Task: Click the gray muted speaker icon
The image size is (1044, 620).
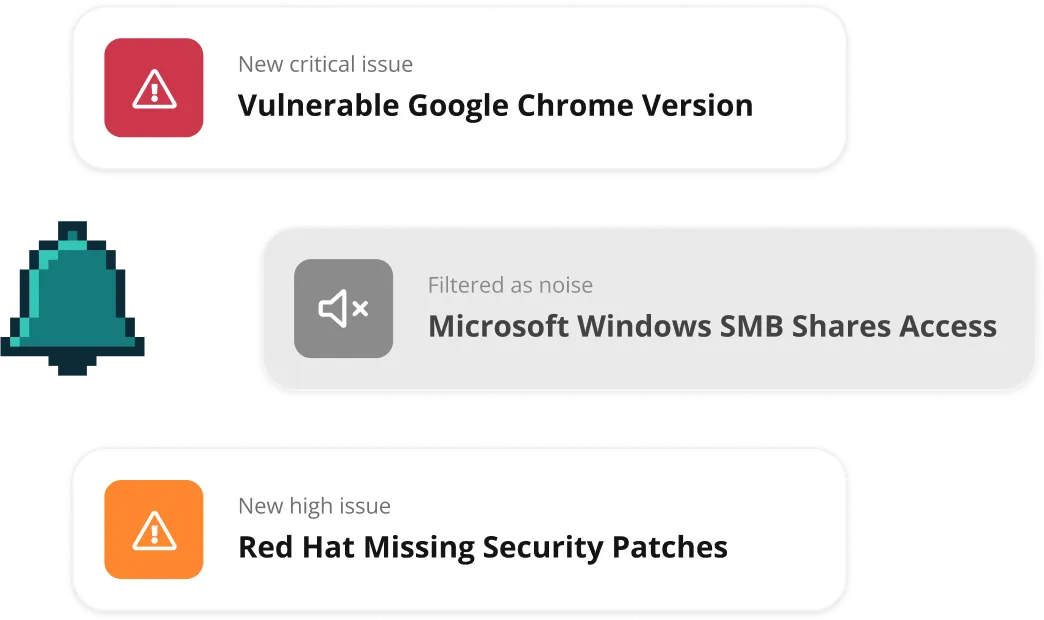Action: point(344,308)
